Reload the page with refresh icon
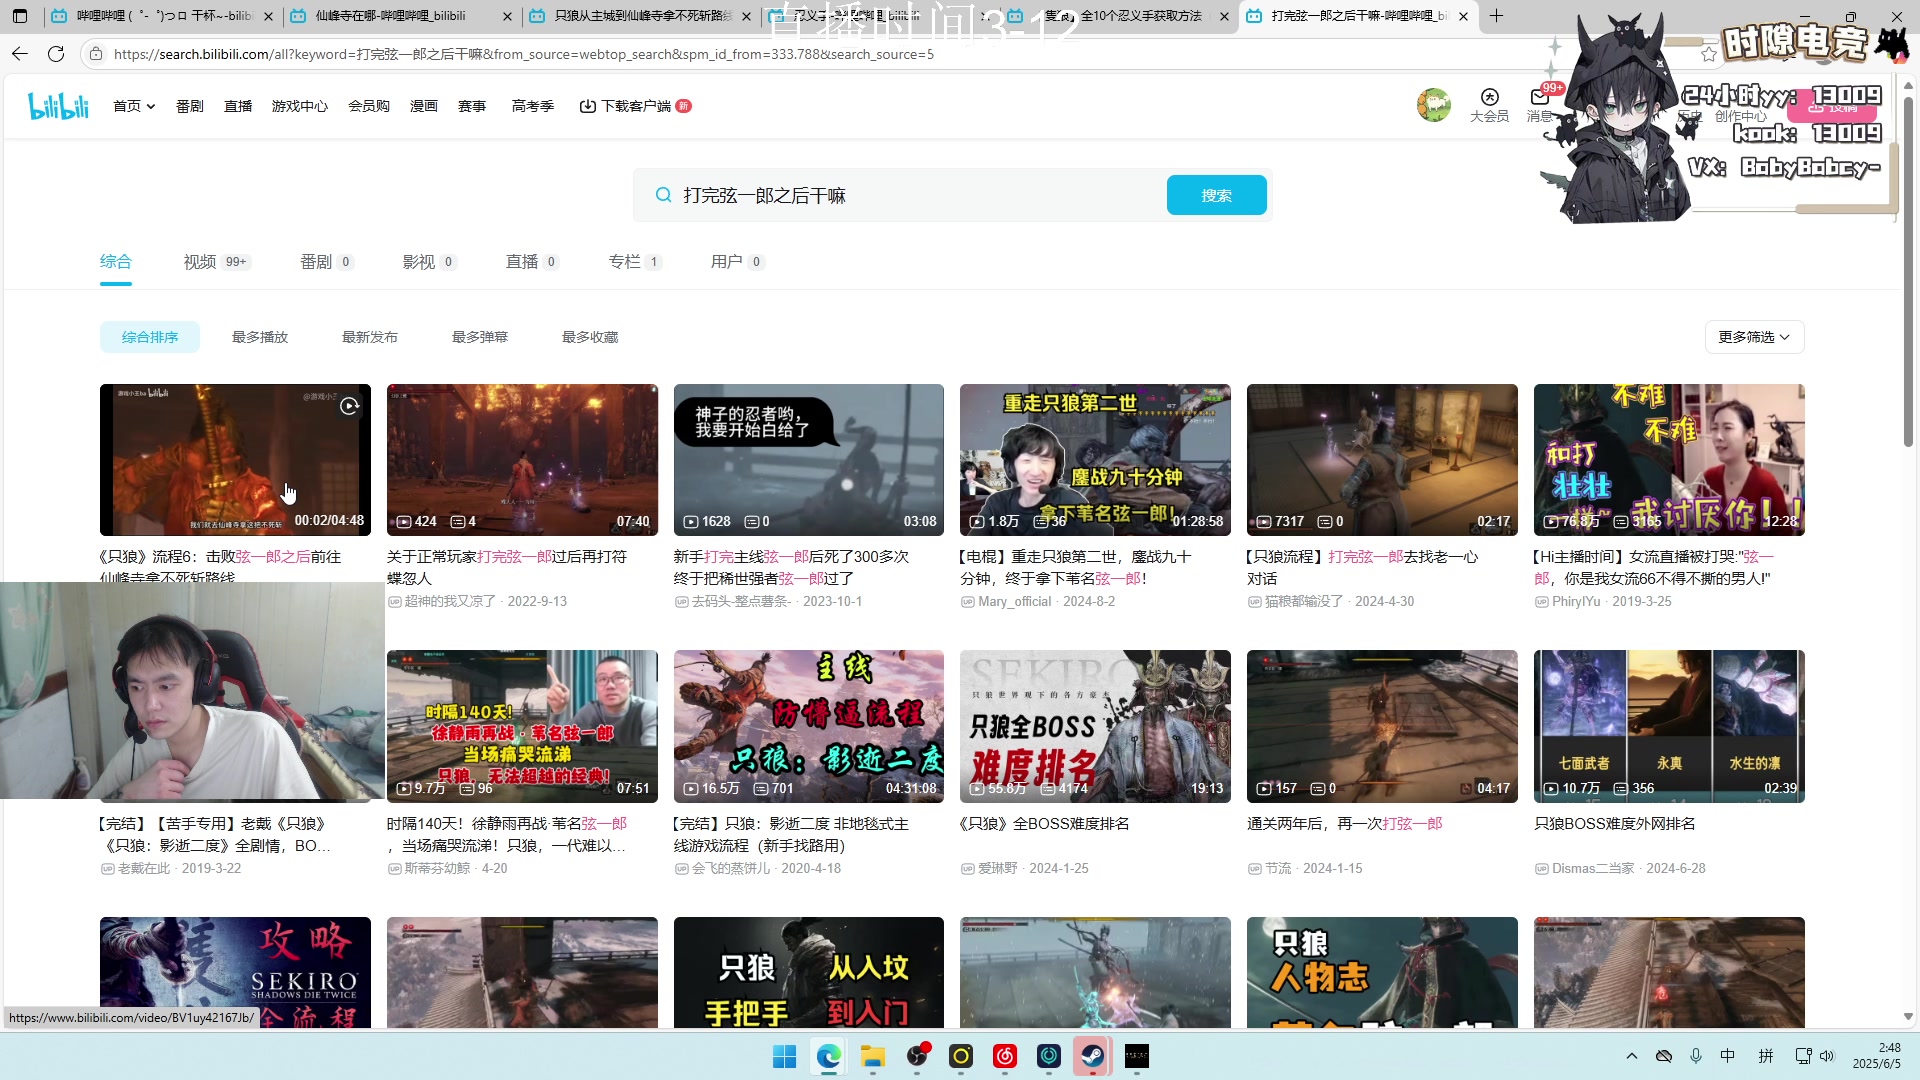This screenshot has width=1920, height=1080. pos(56,54)
